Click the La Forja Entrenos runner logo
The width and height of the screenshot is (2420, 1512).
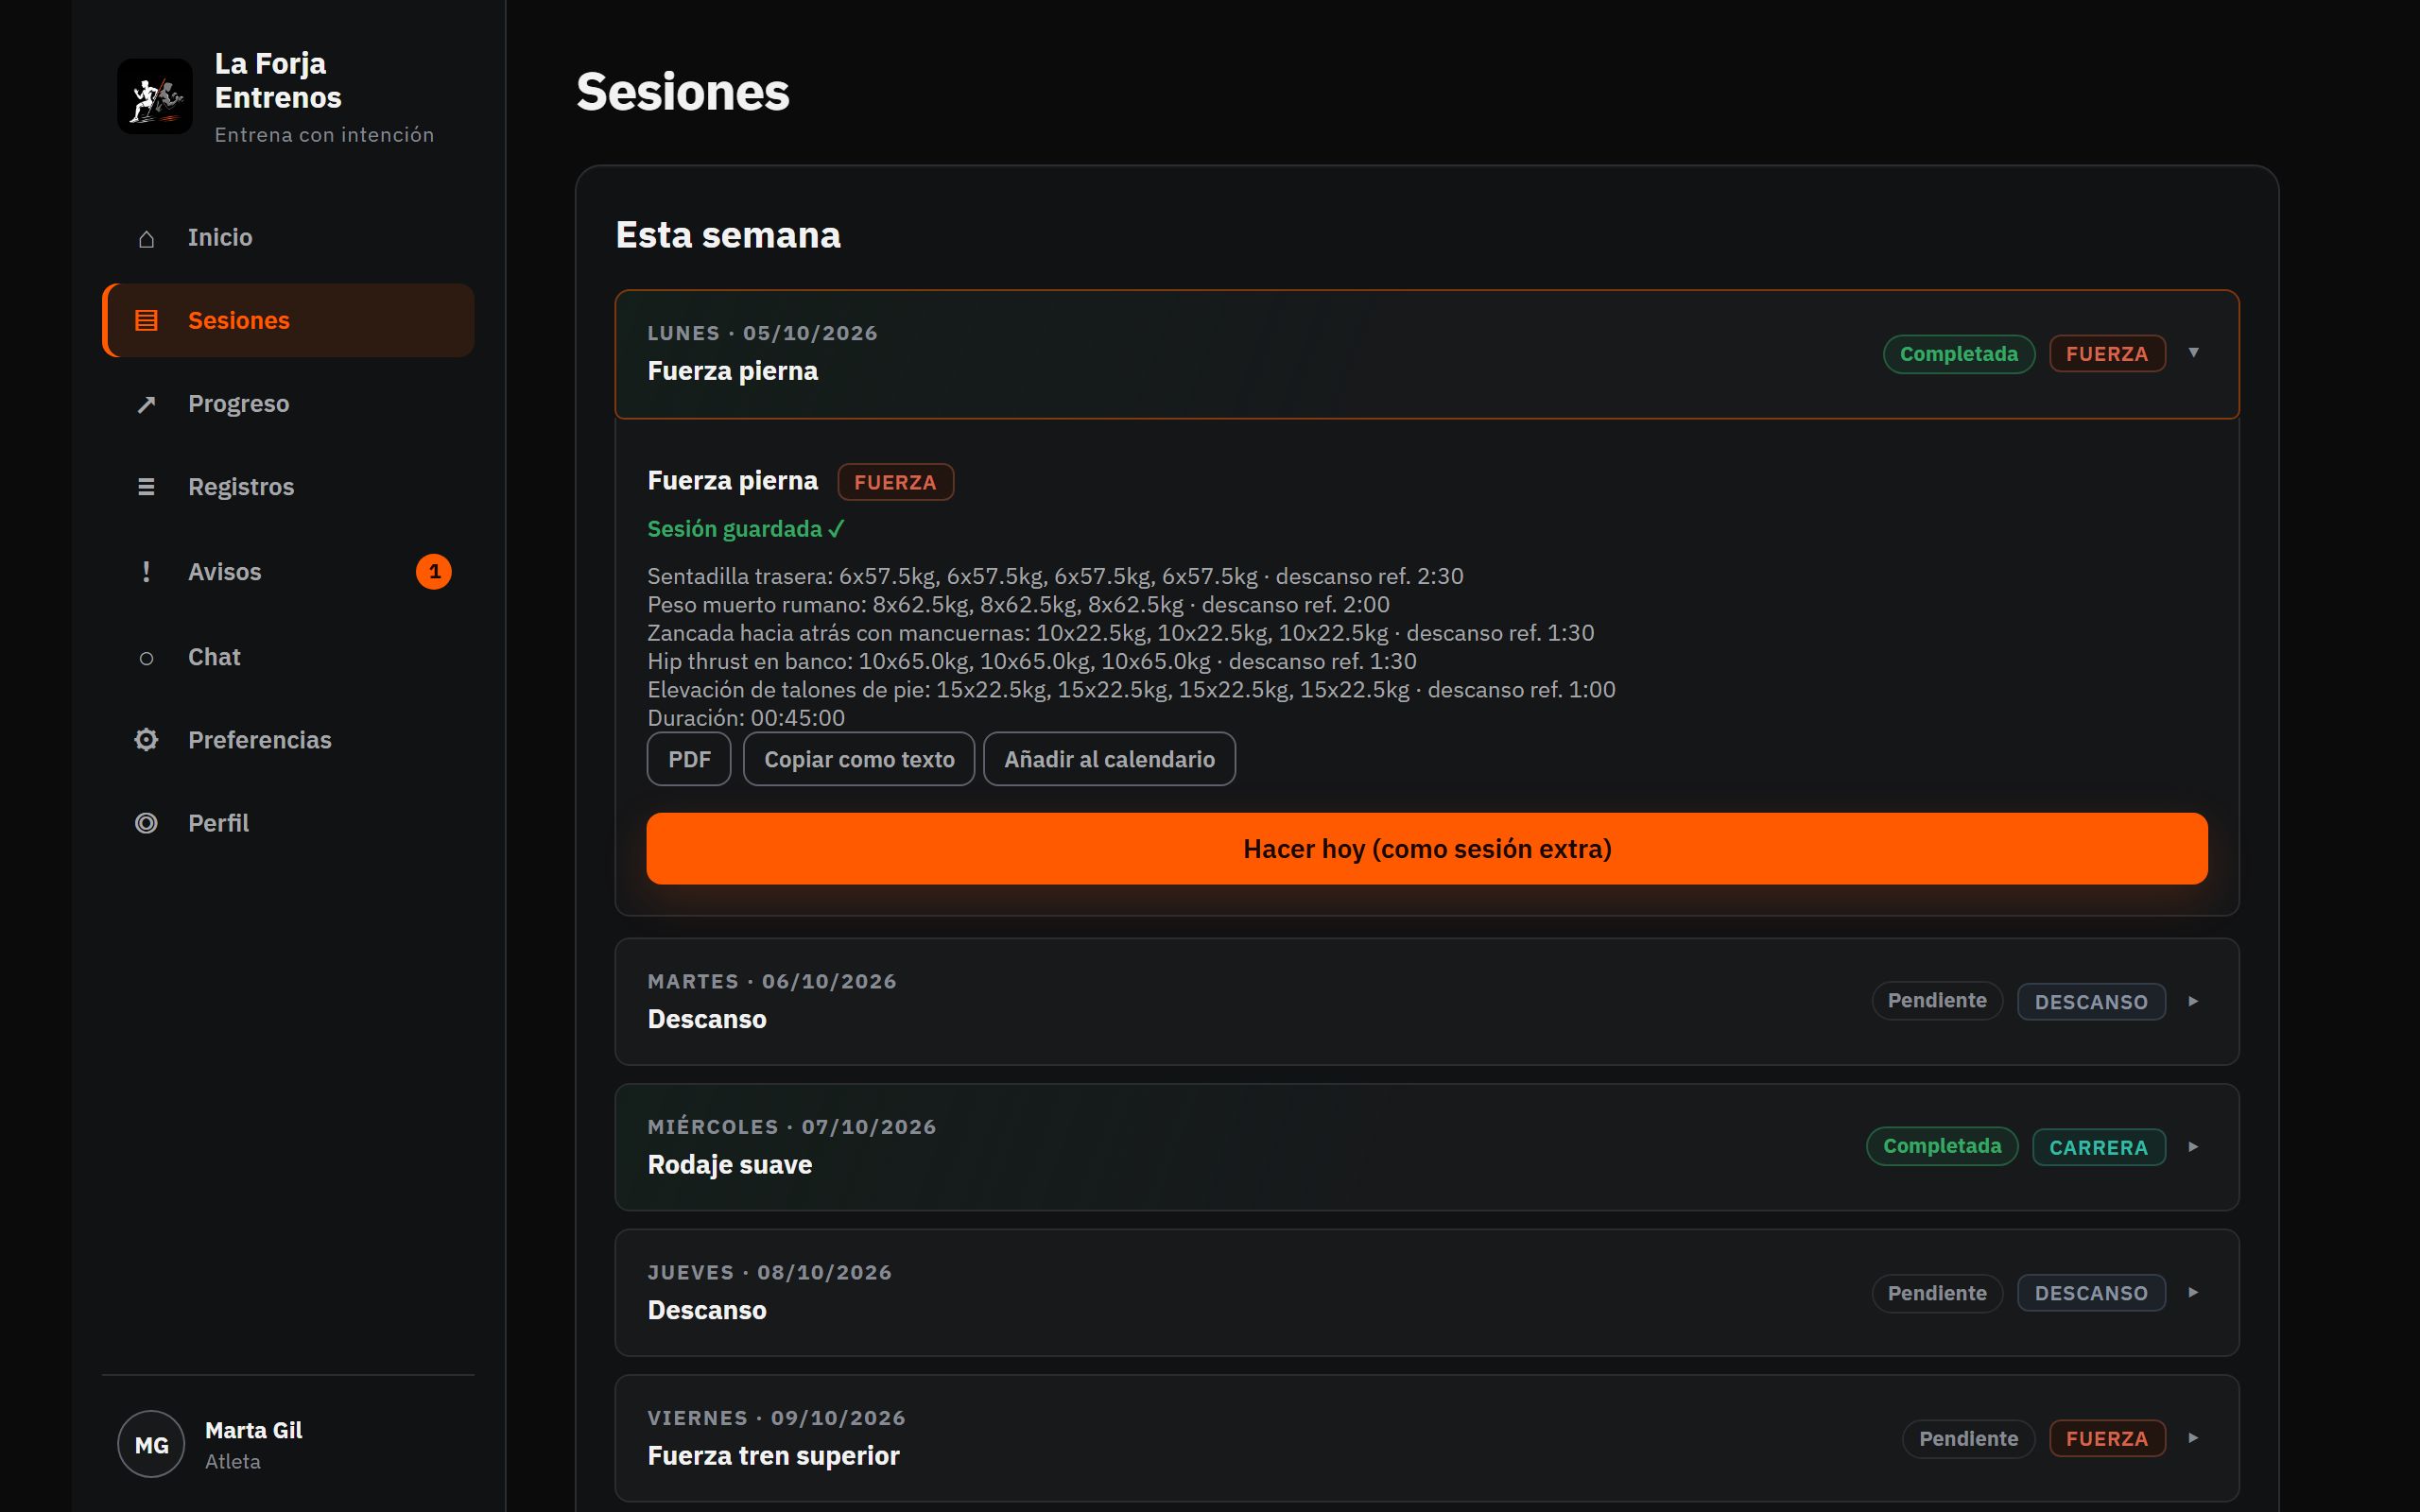(155, 96)
